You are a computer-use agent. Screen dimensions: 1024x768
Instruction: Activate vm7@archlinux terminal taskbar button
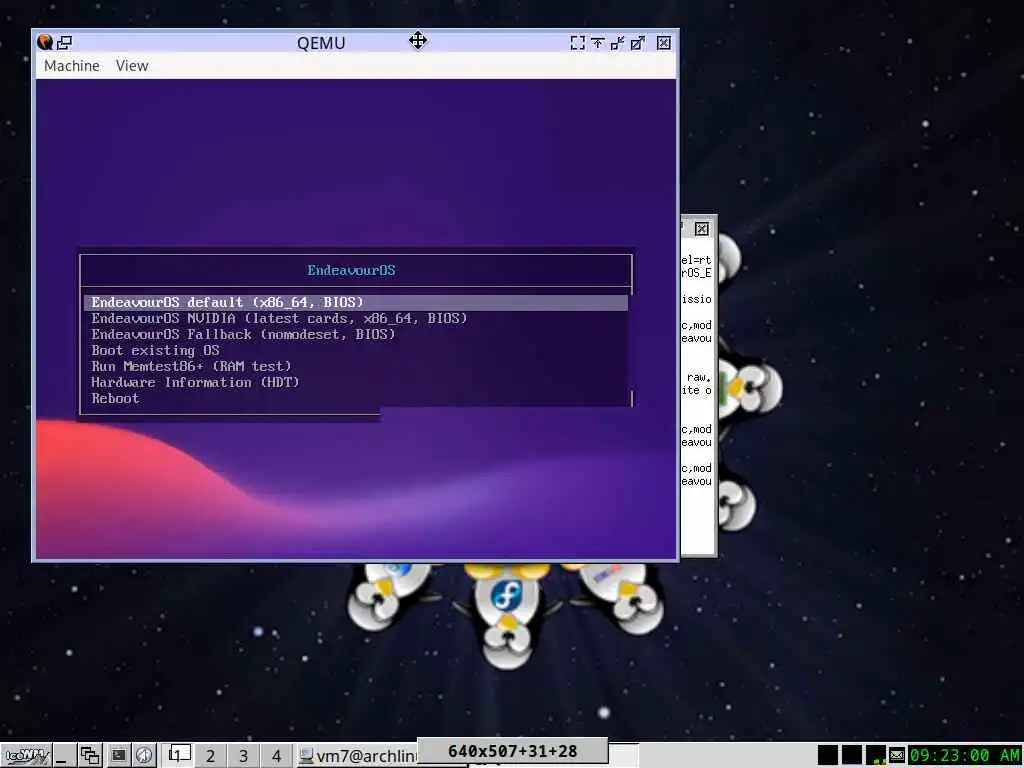pos(357,756)
